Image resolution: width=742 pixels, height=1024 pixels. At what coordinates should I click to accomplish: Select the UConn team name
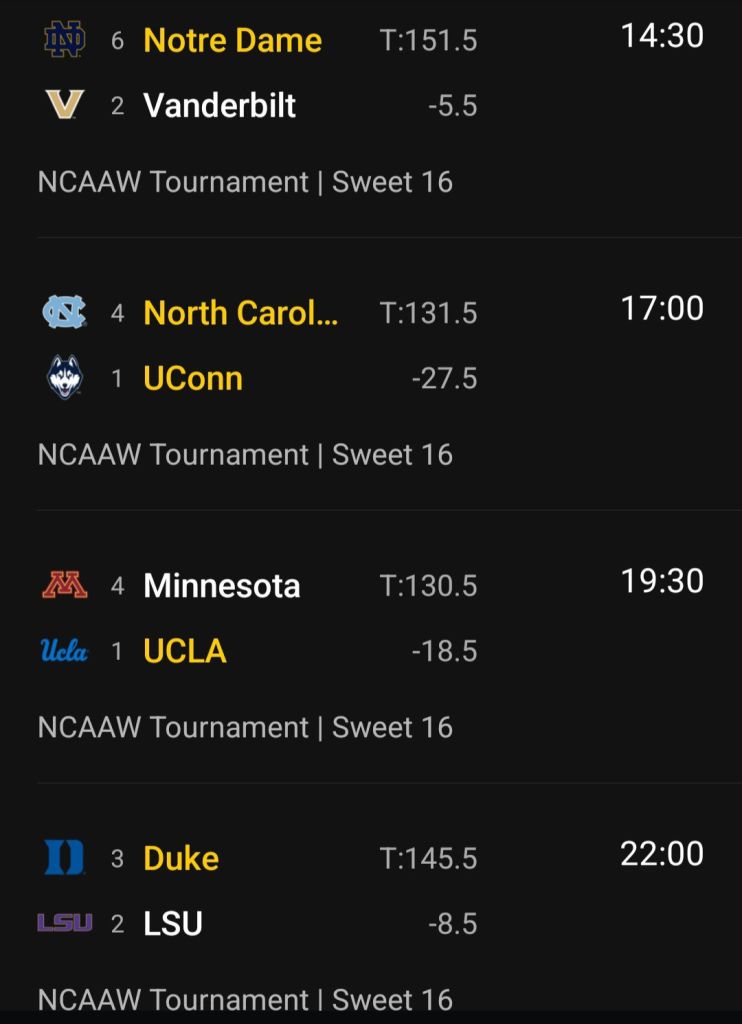click(193, 378)
